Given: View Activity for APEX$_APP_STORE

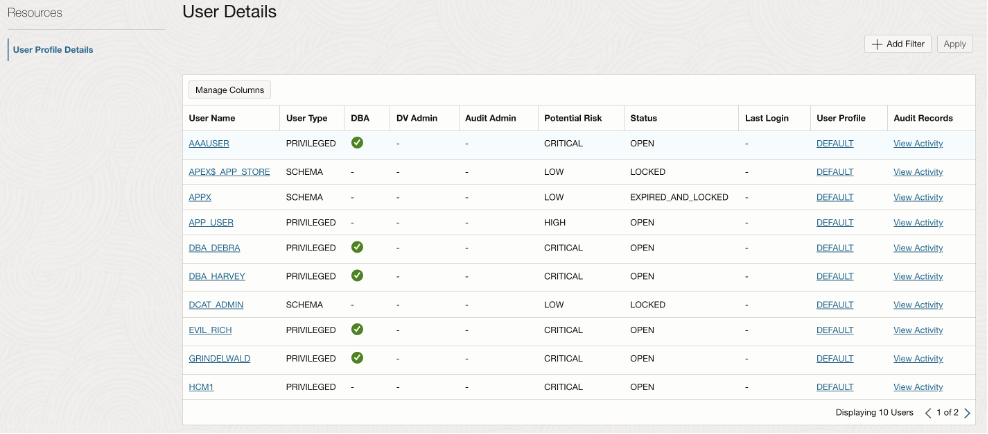Looking at the screenshot, I should pos(918,172).
